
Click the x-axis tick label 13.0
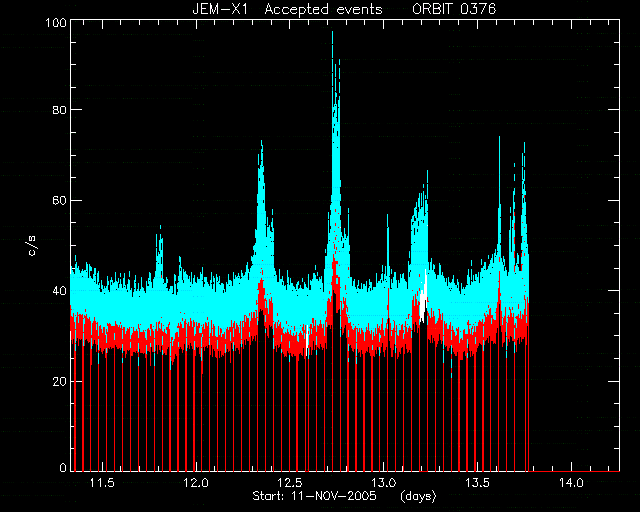pos(384,483)
